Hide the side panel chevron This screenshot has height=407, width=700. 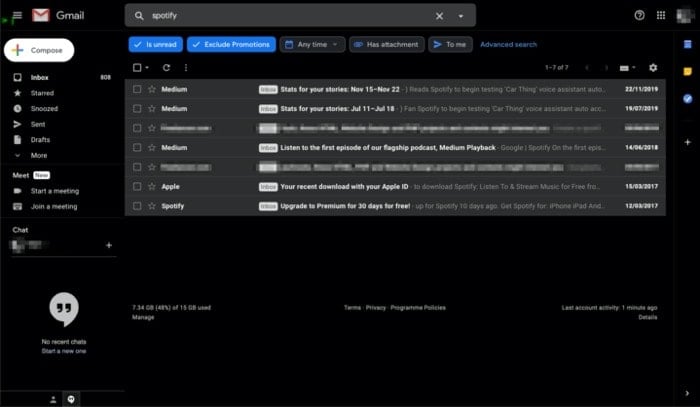point(687,393)
